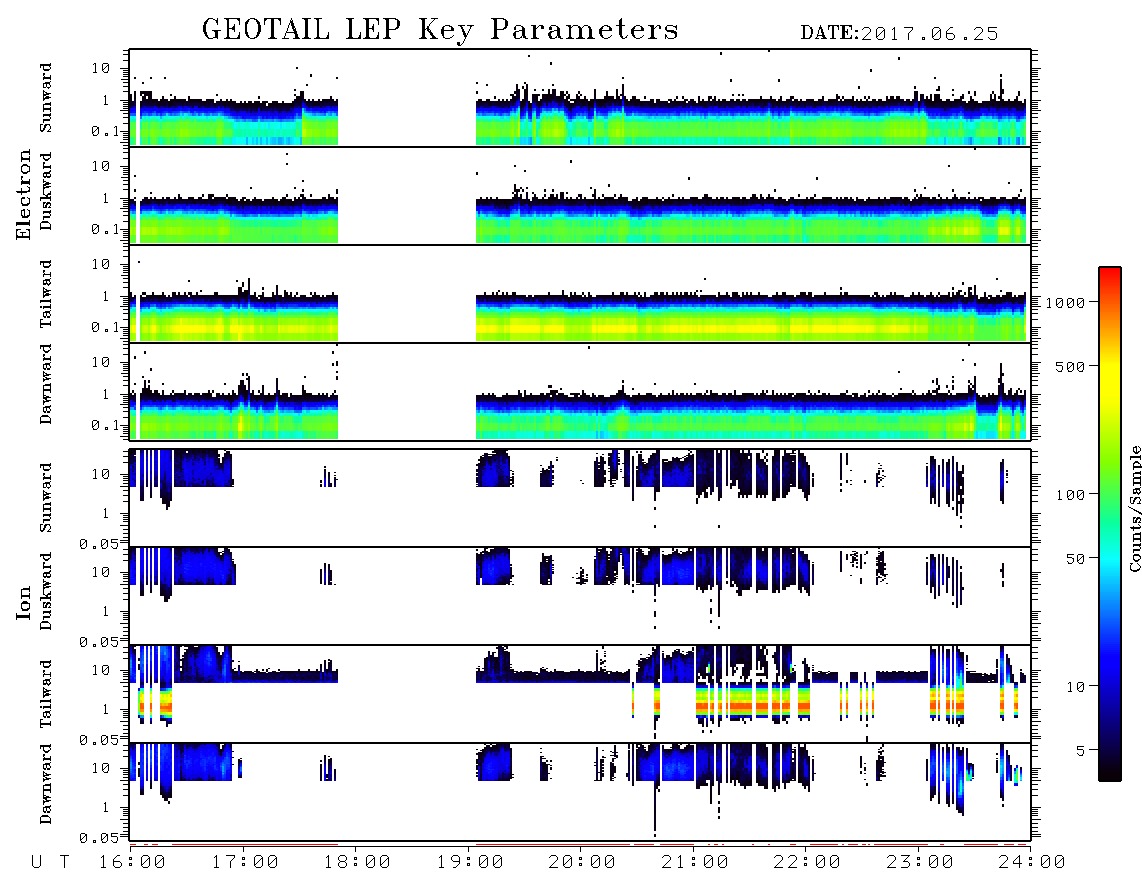This screenshot has width=1142, height=880.
Task: Select the Ion 'Sunward' panel label
Action: click(46, 498)
